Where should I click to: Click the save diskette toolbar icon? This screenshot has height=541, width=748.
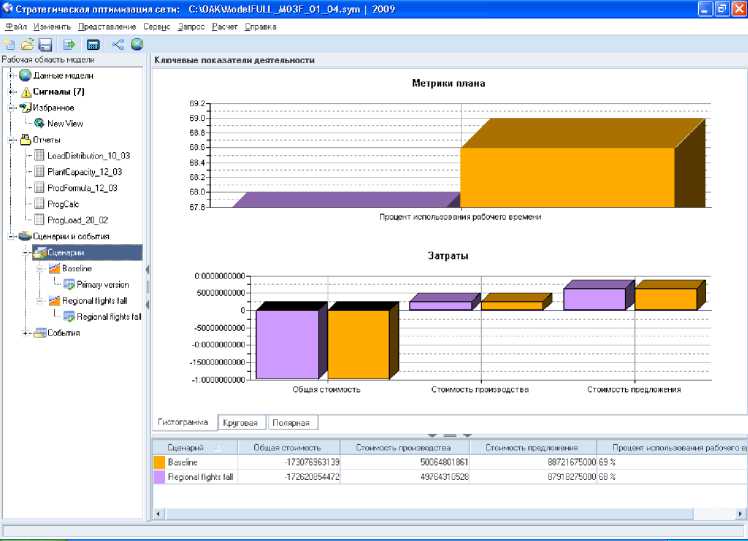45,45
